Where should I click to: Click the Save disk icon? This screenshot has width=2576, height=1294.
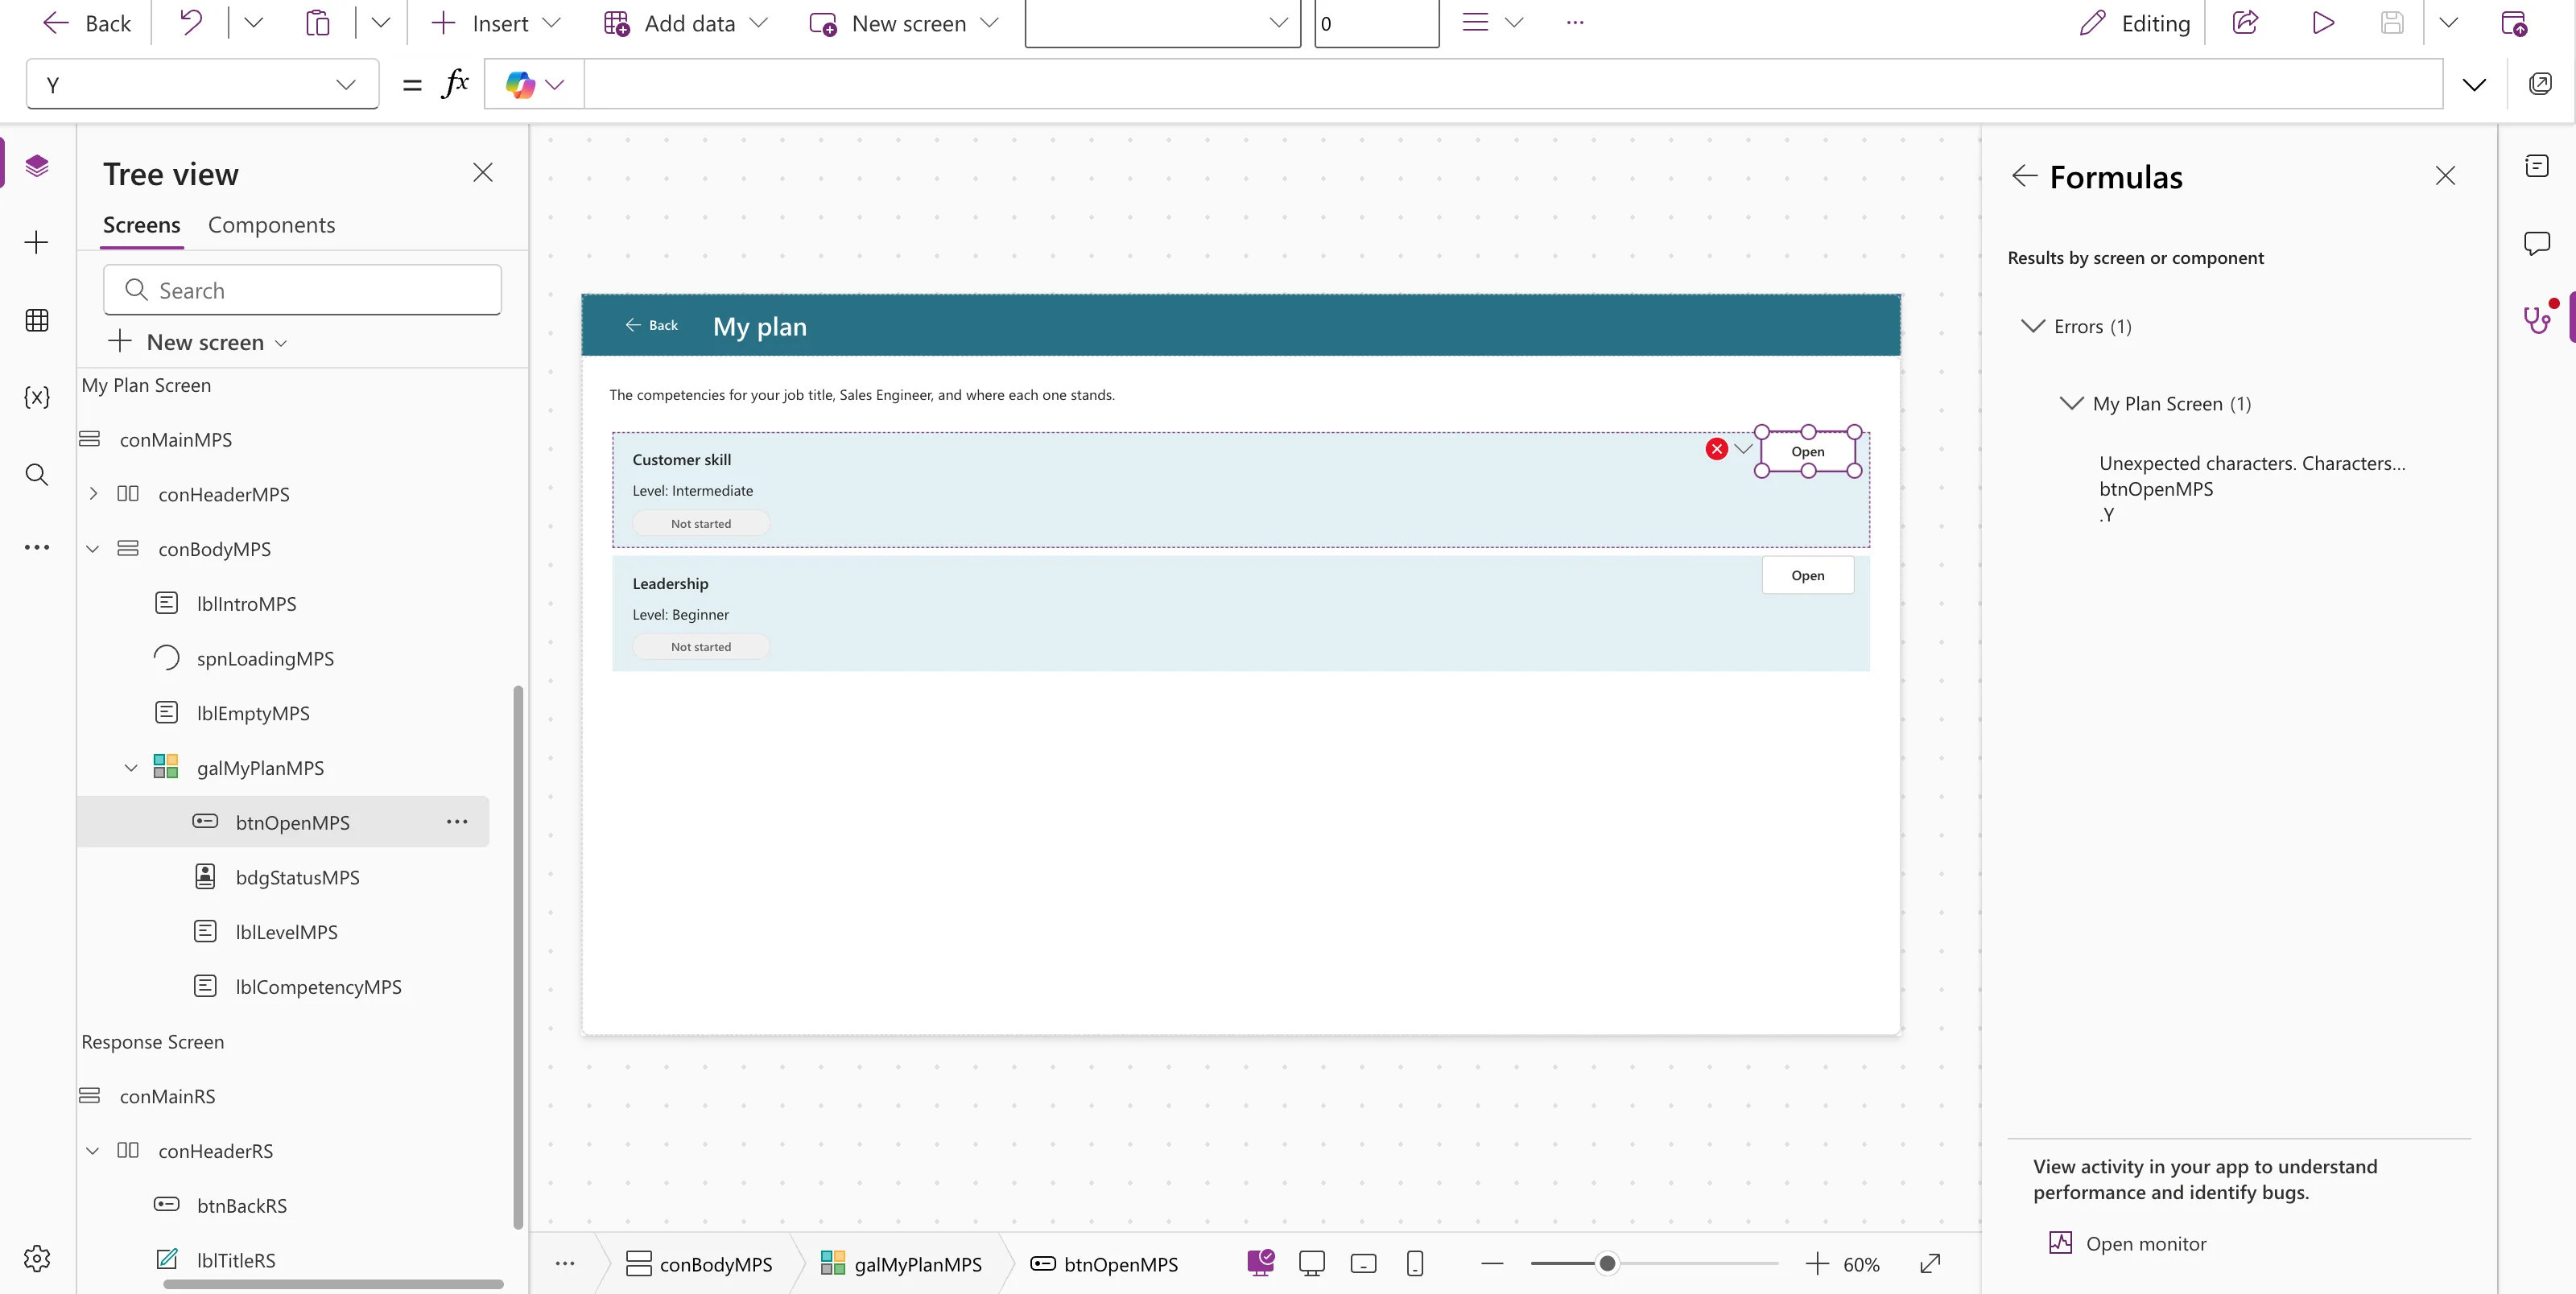(2392, 23)
